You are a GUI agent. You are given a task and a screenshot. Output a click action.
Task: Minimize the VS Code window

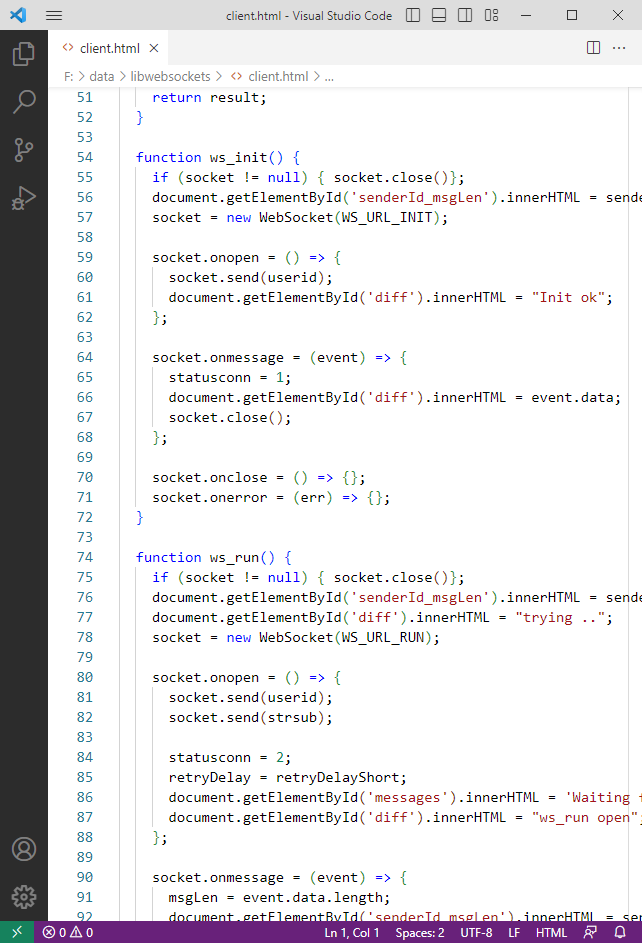(526, 16)
